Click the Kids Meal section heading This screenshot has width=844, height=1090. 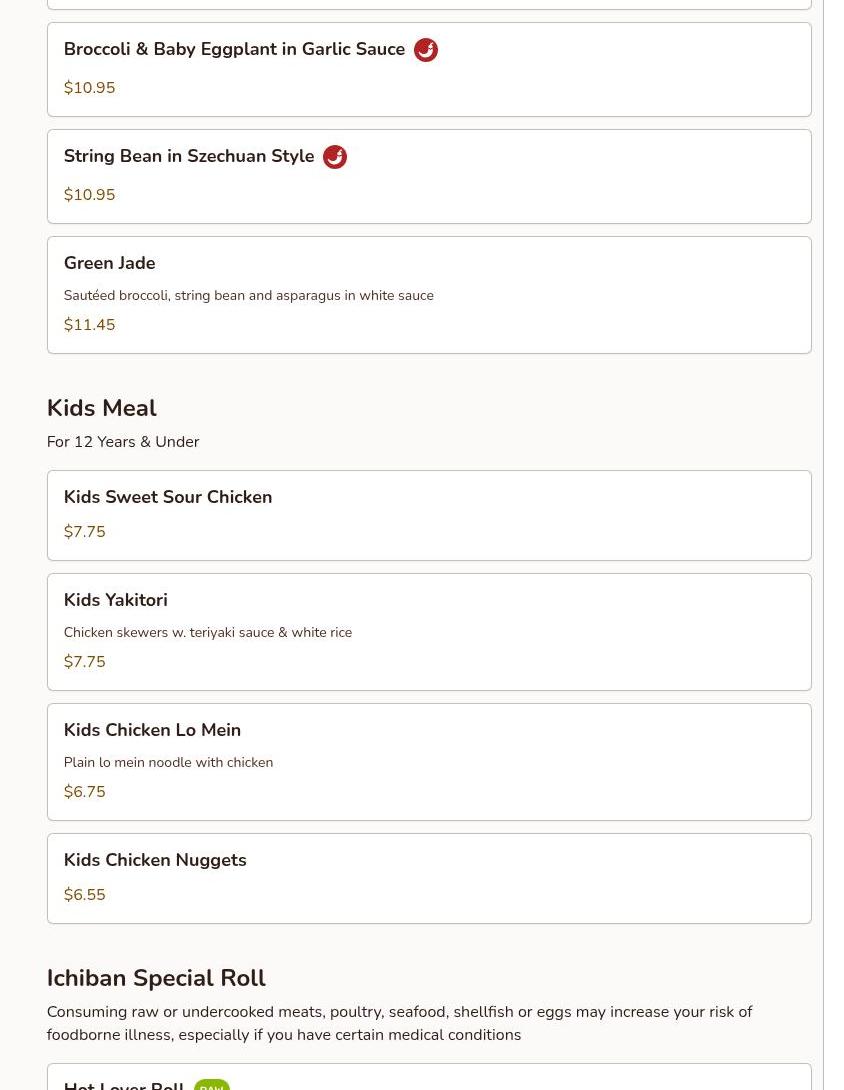(102, 409)
